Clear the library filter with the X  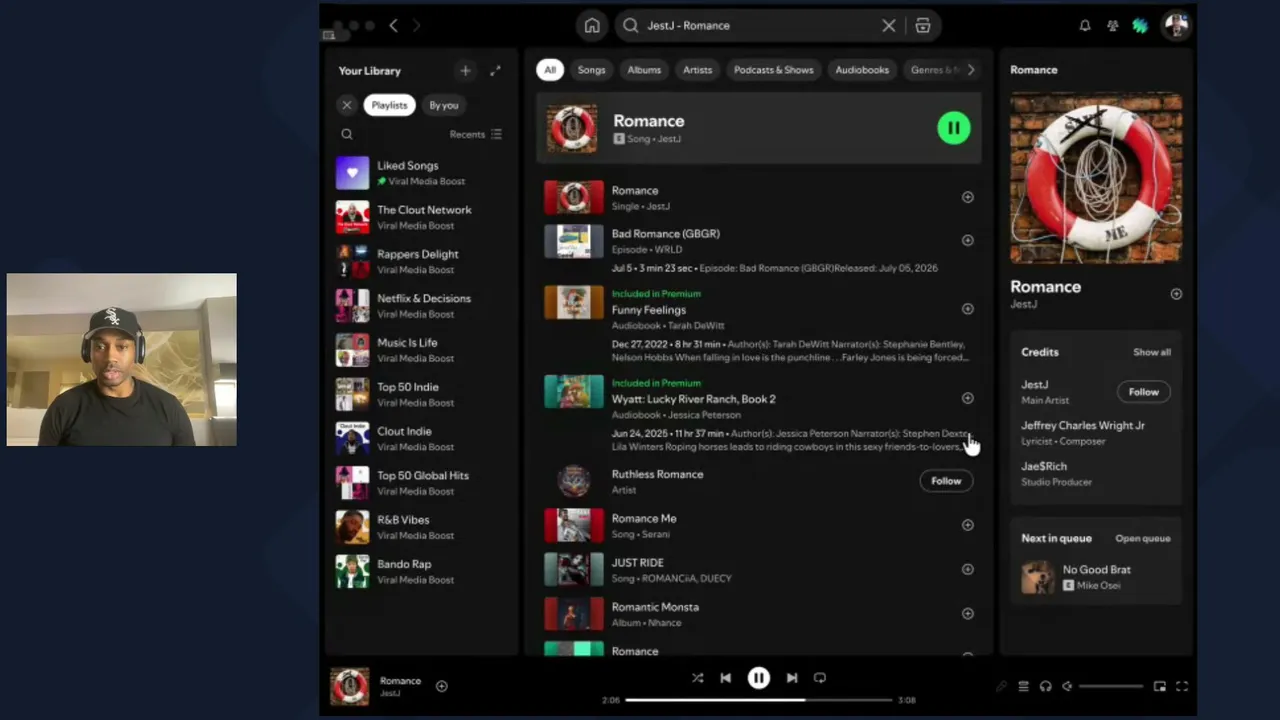347,105
